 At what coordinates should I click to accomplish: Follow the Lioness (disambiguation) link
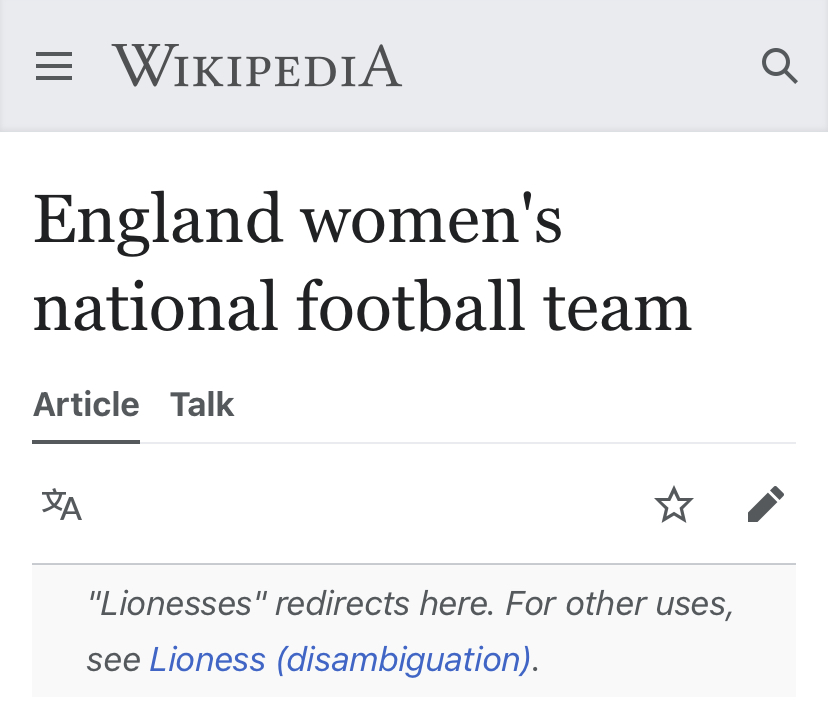pos(340,659)
